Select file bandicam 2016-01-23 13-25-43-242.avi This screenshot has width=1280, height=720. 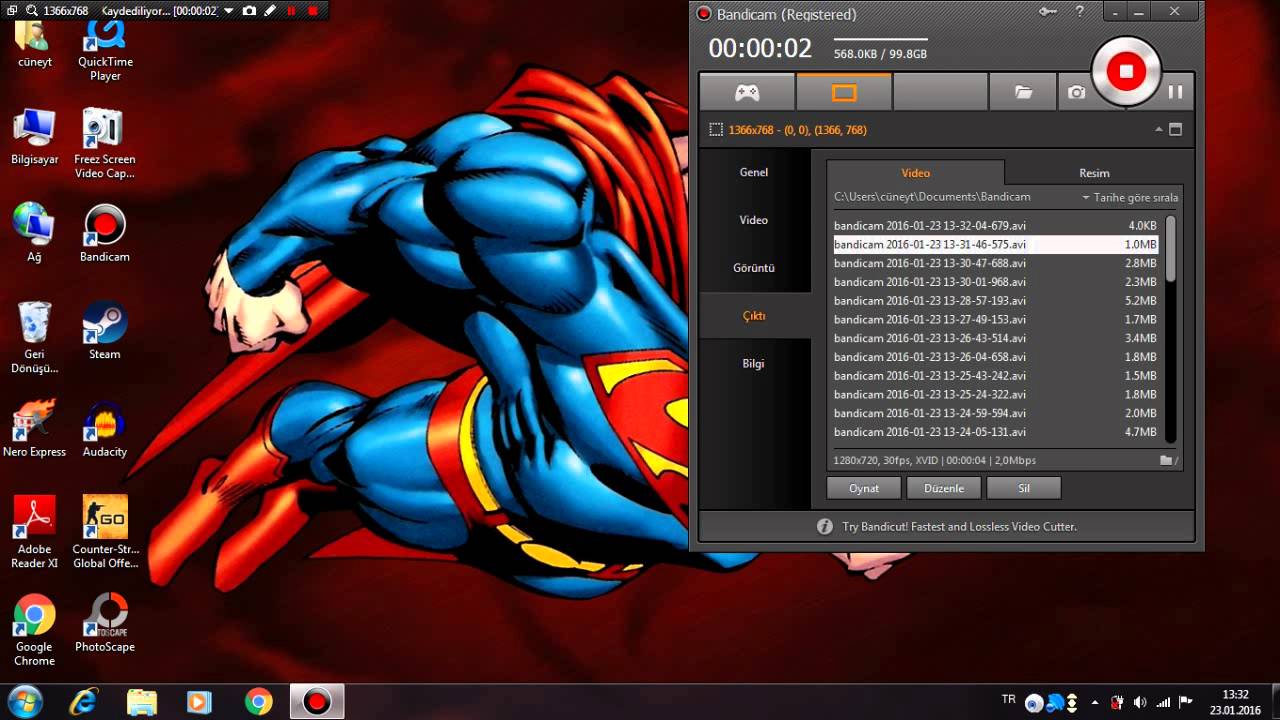coord(996,376)
